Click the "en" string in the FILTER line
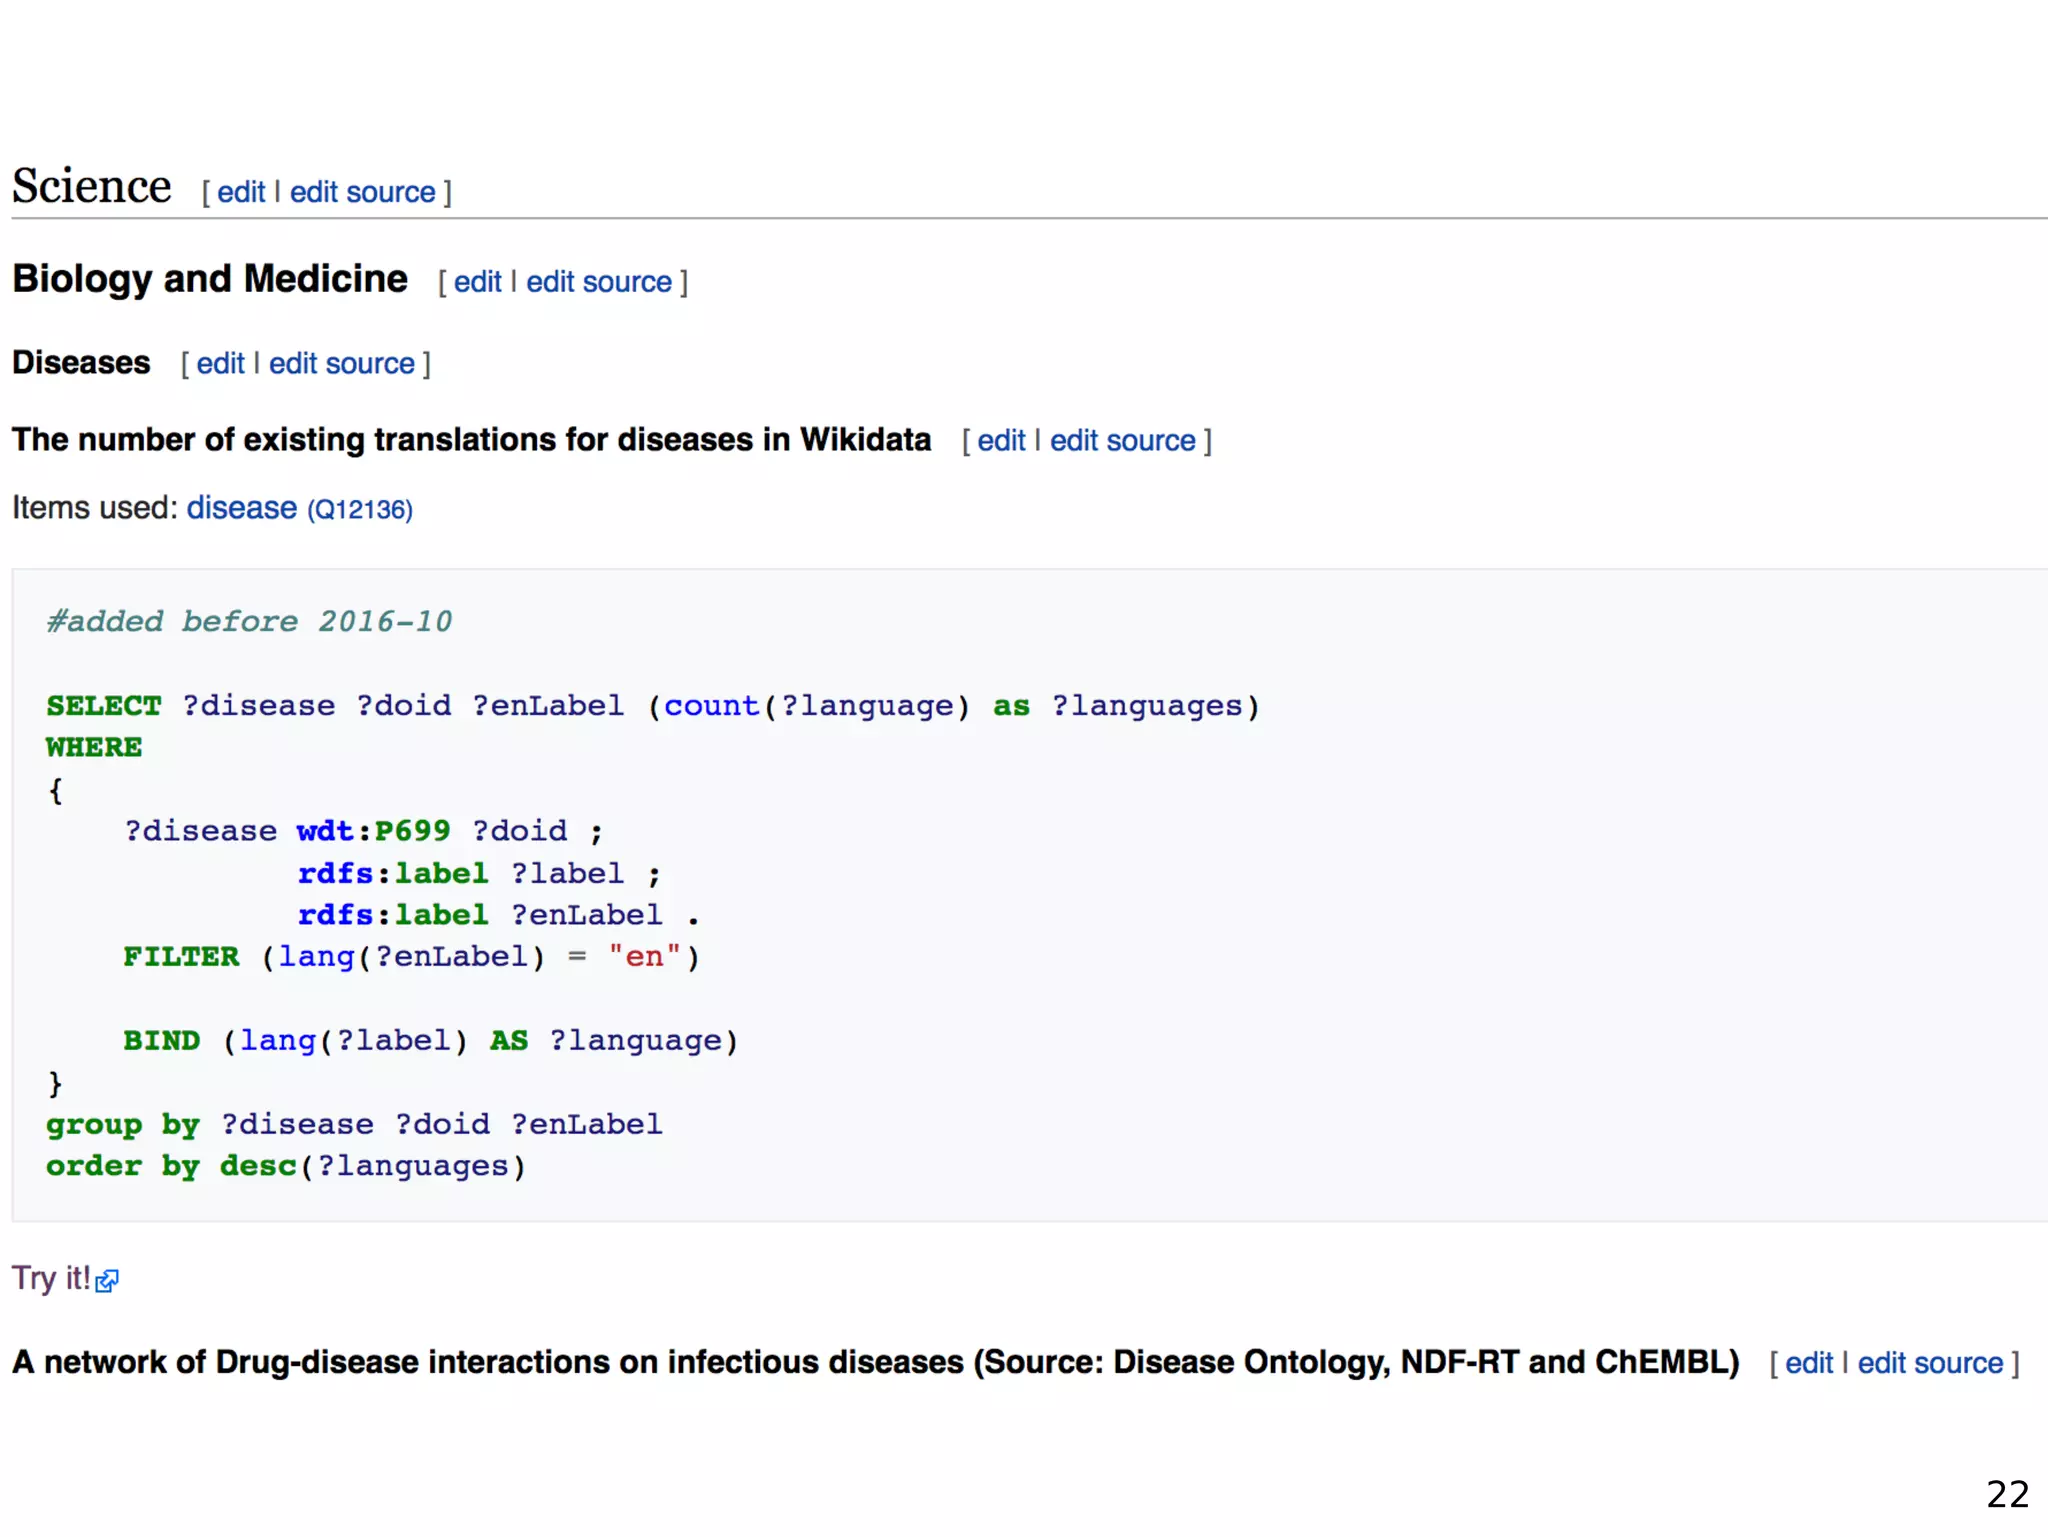 click(644, 957)
